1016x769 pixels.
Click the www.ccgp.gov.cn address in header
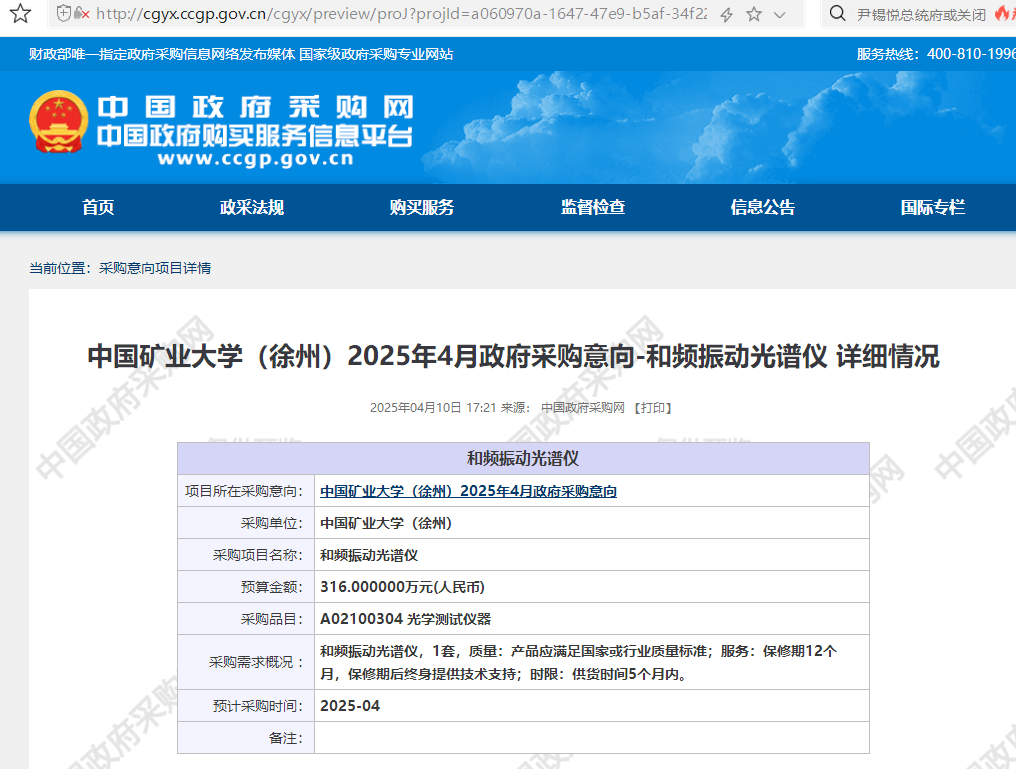(255, 159)
